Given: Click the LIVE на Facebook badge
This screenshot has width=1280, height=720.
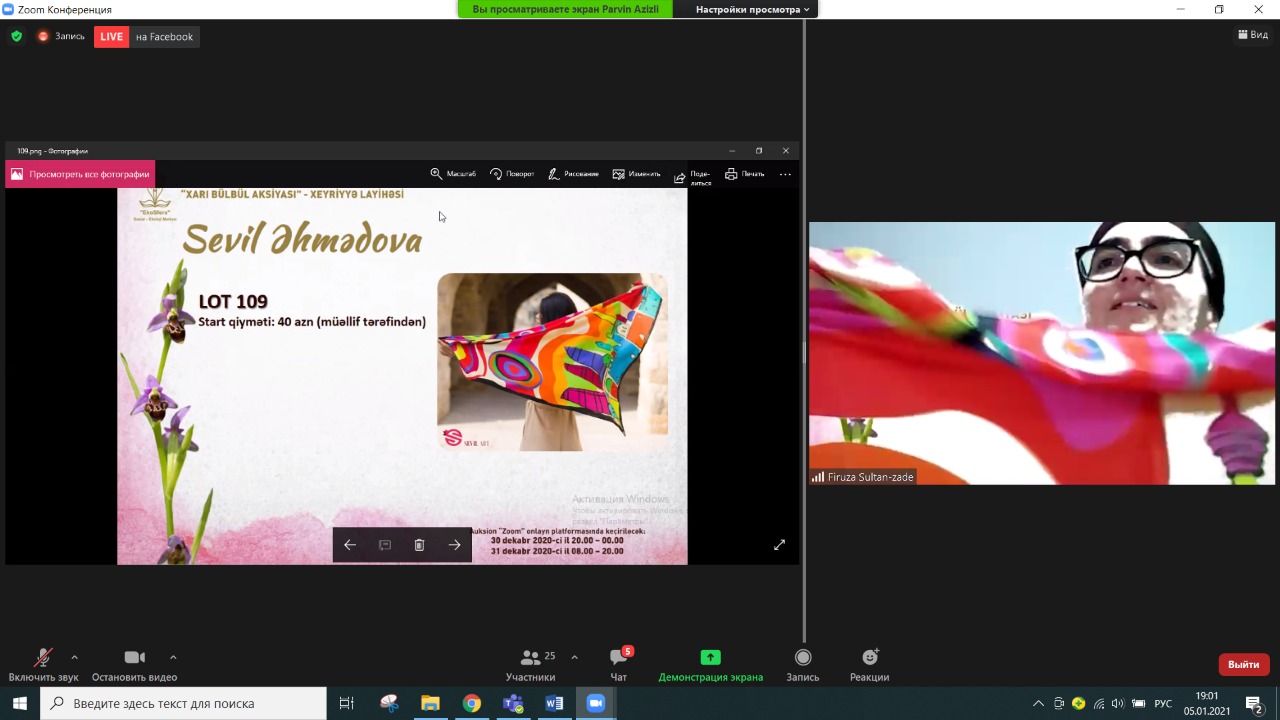Looking at the screenshot, I should [x=146, y=37].
